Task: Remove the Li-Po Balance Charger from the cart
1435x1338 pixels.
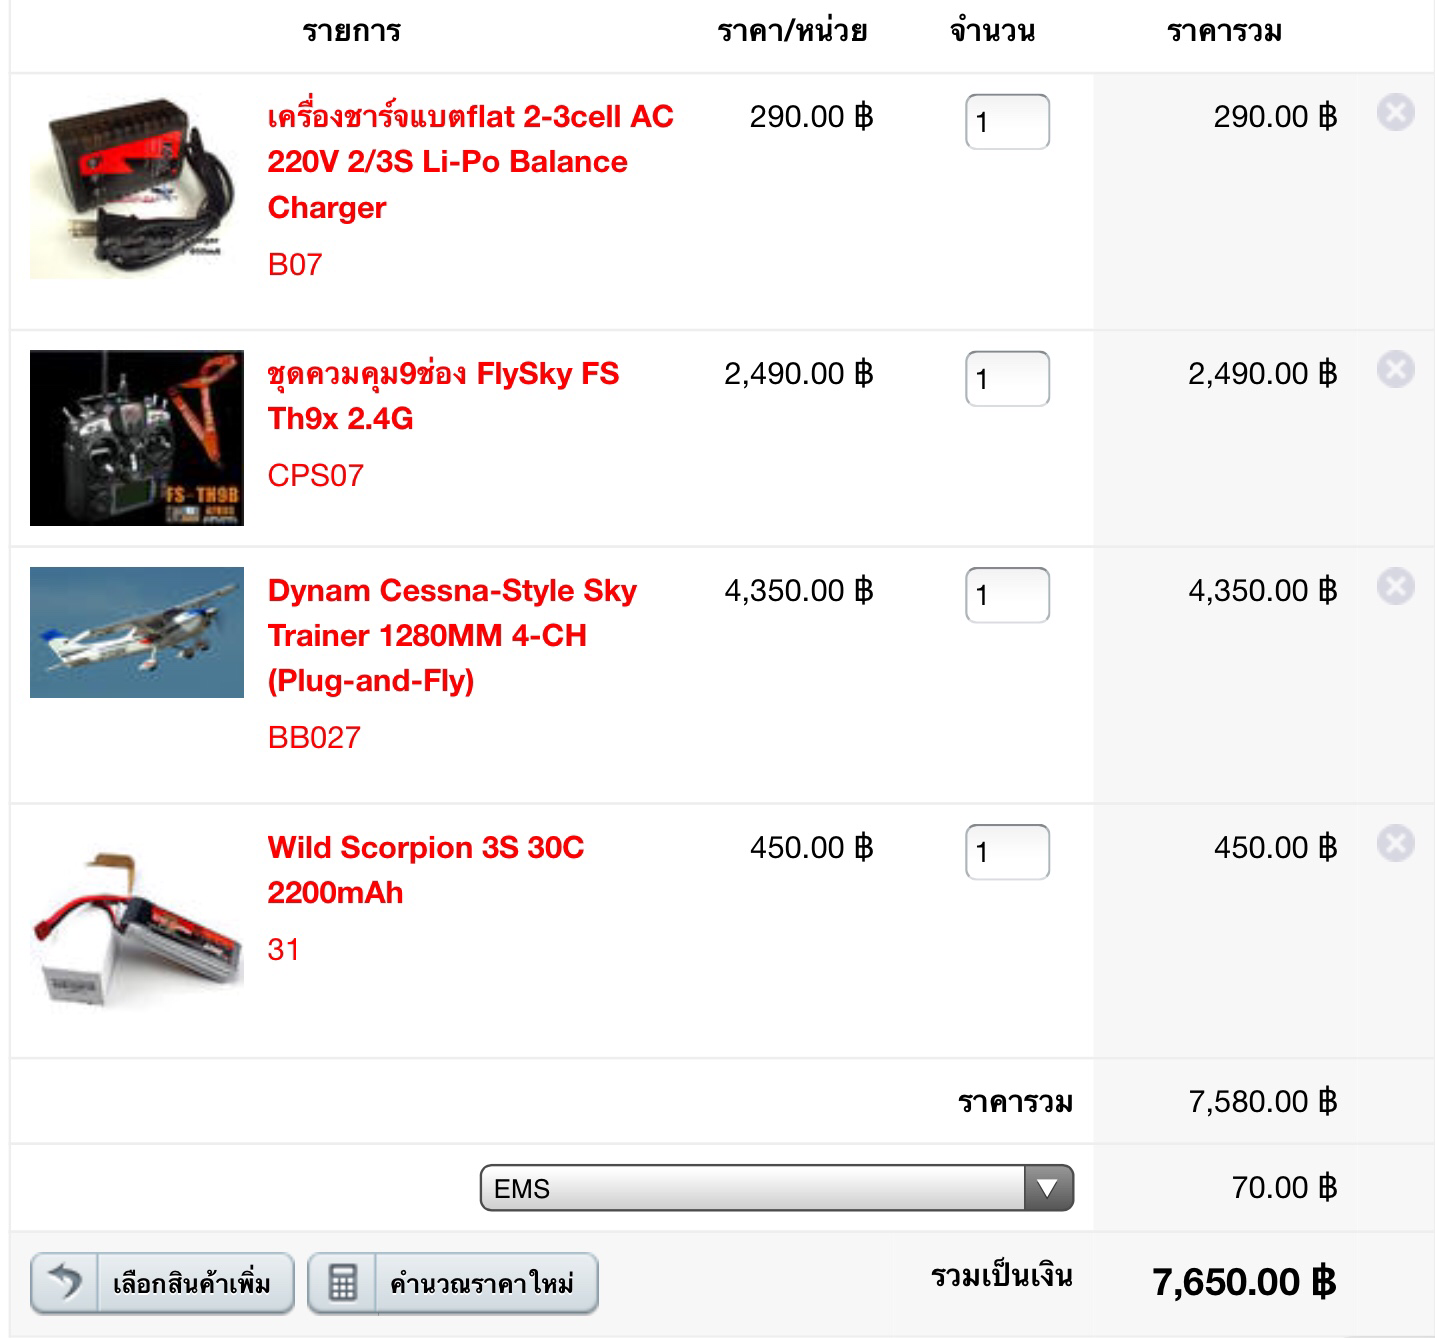Action: [x=1395, y=112]
